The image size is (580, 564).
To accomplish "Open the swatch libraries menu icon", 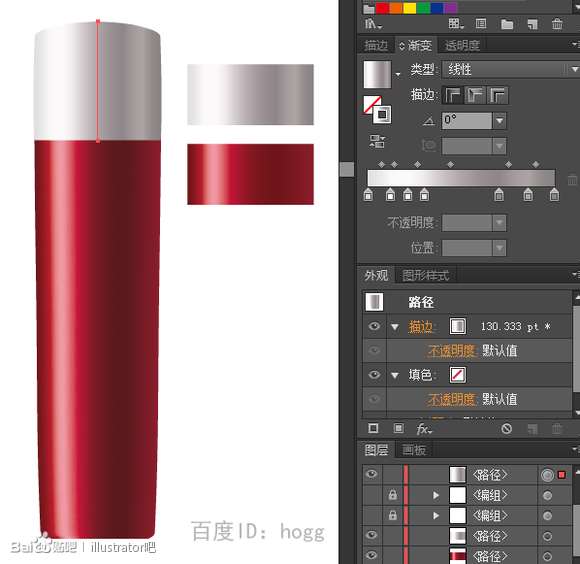I will coord(373,24).
